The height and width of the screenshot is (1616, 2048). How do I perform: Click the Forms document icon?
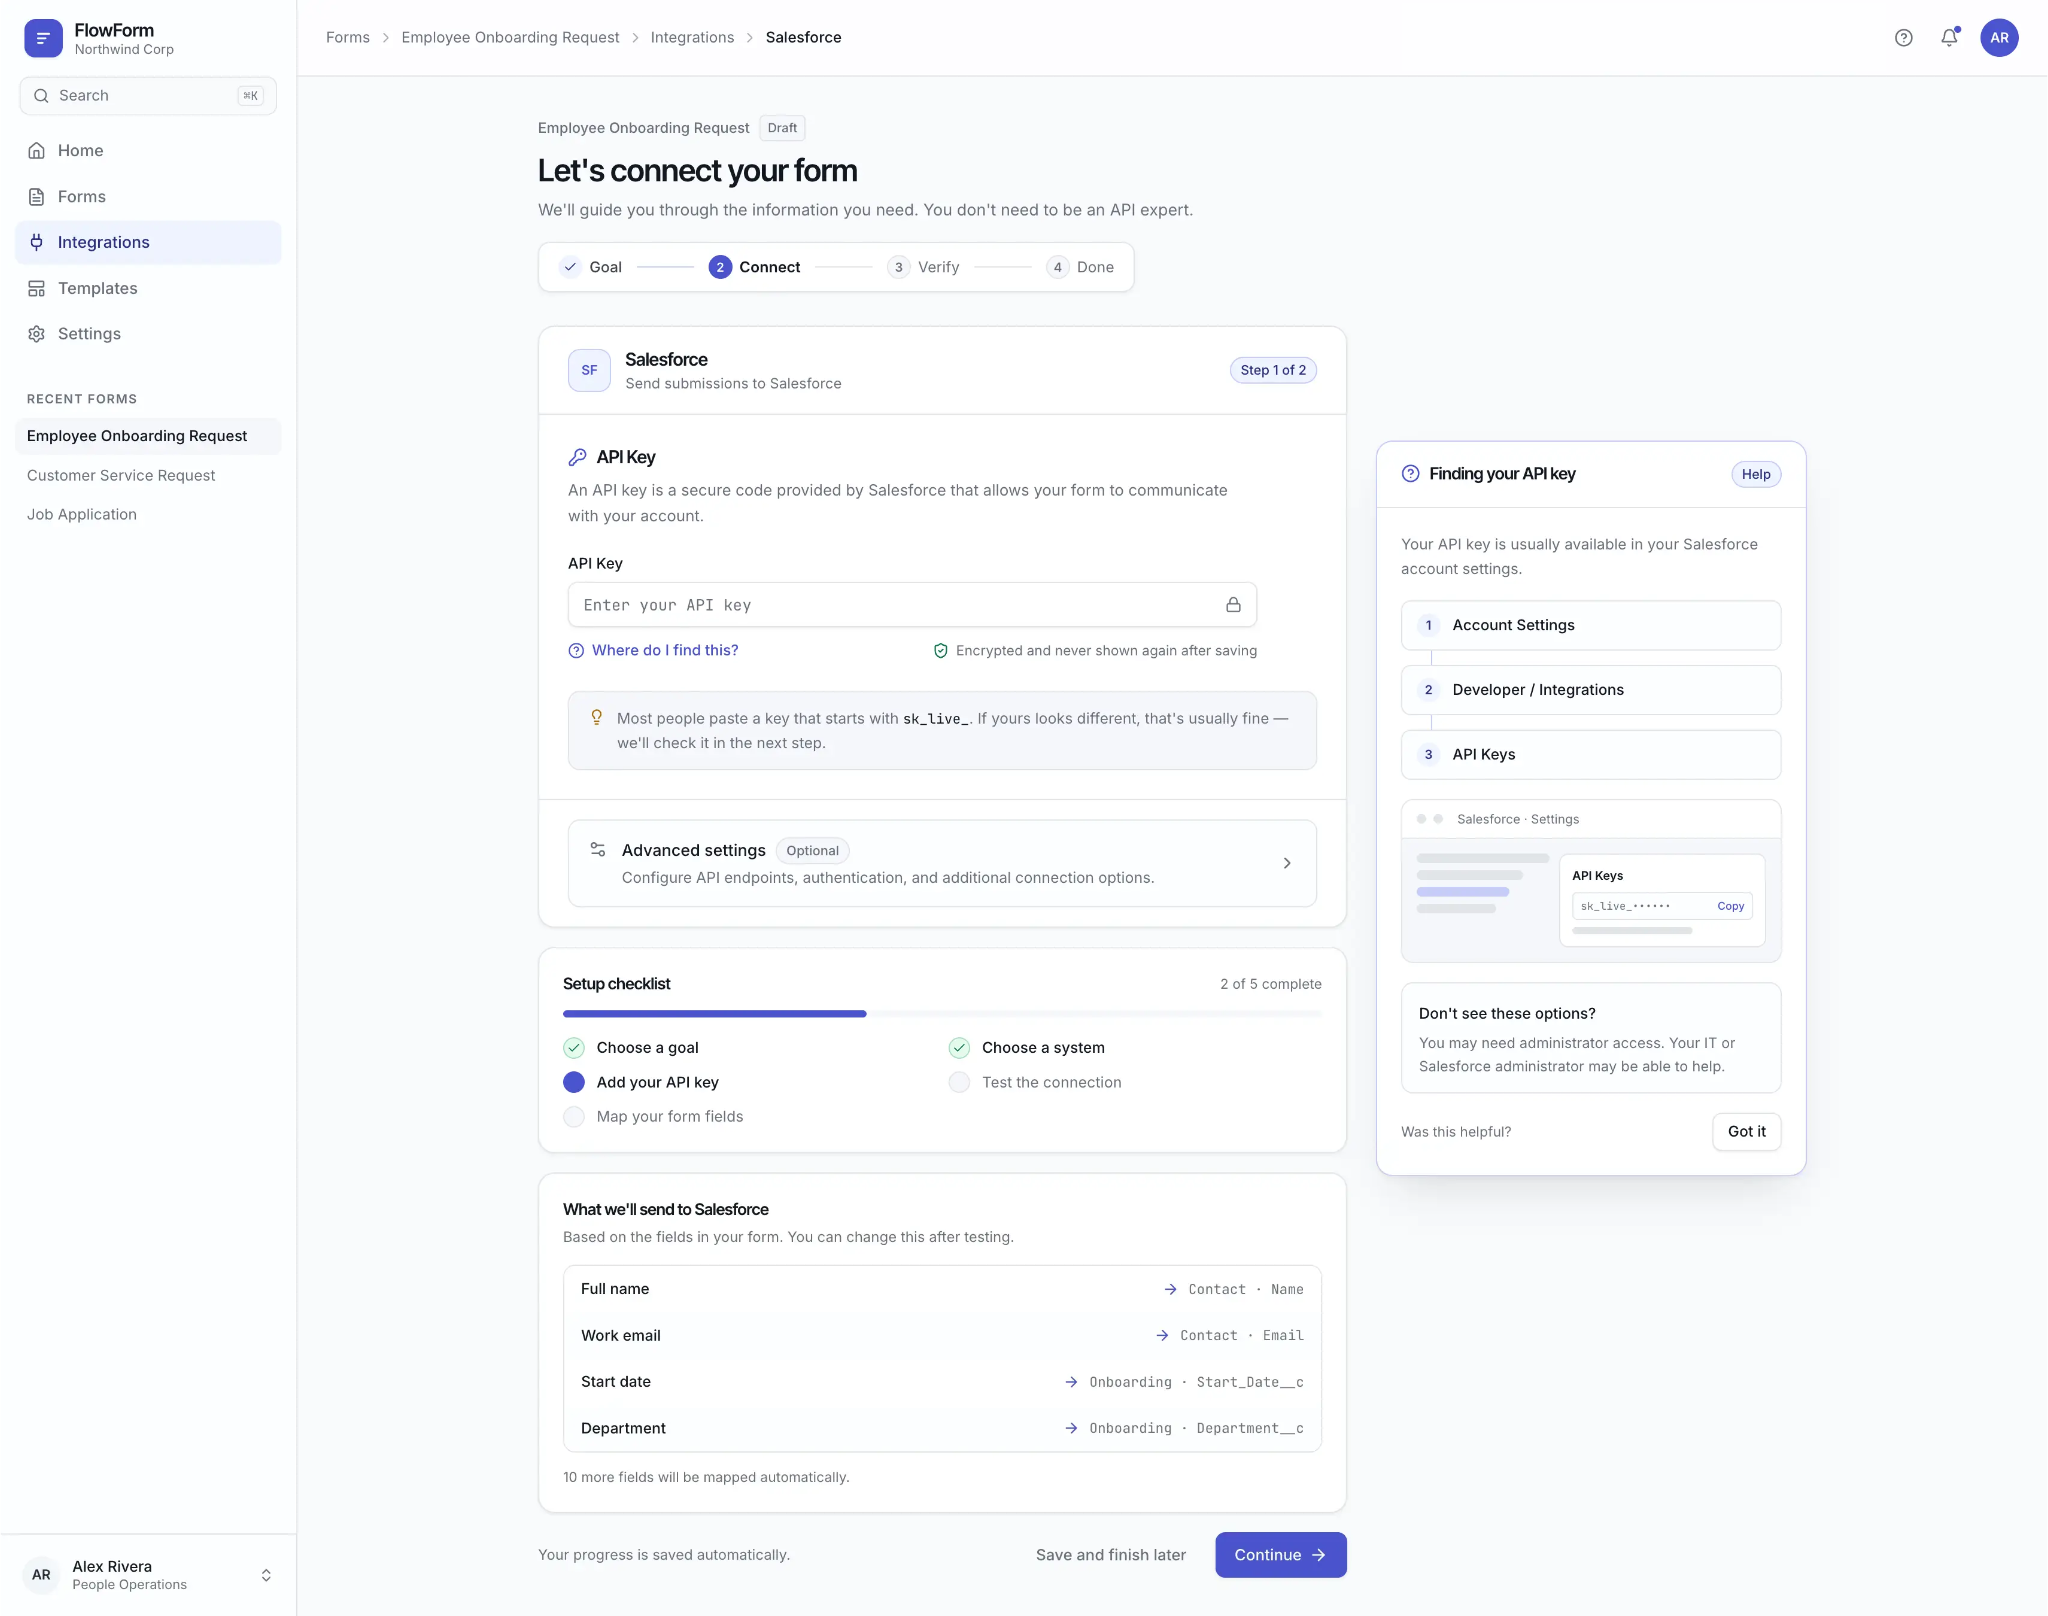[37, 197]
